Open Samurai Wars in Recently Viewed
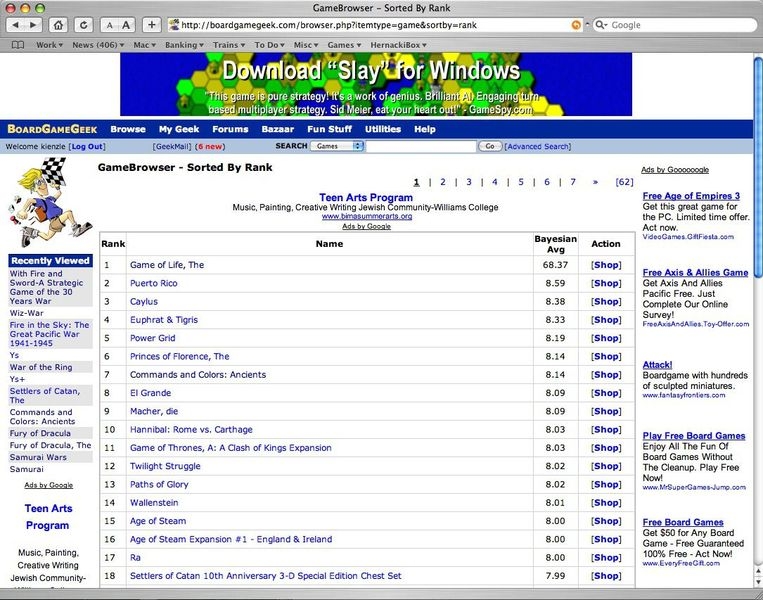Viewport: 763px width, 600px height. (x=38, y=457)
